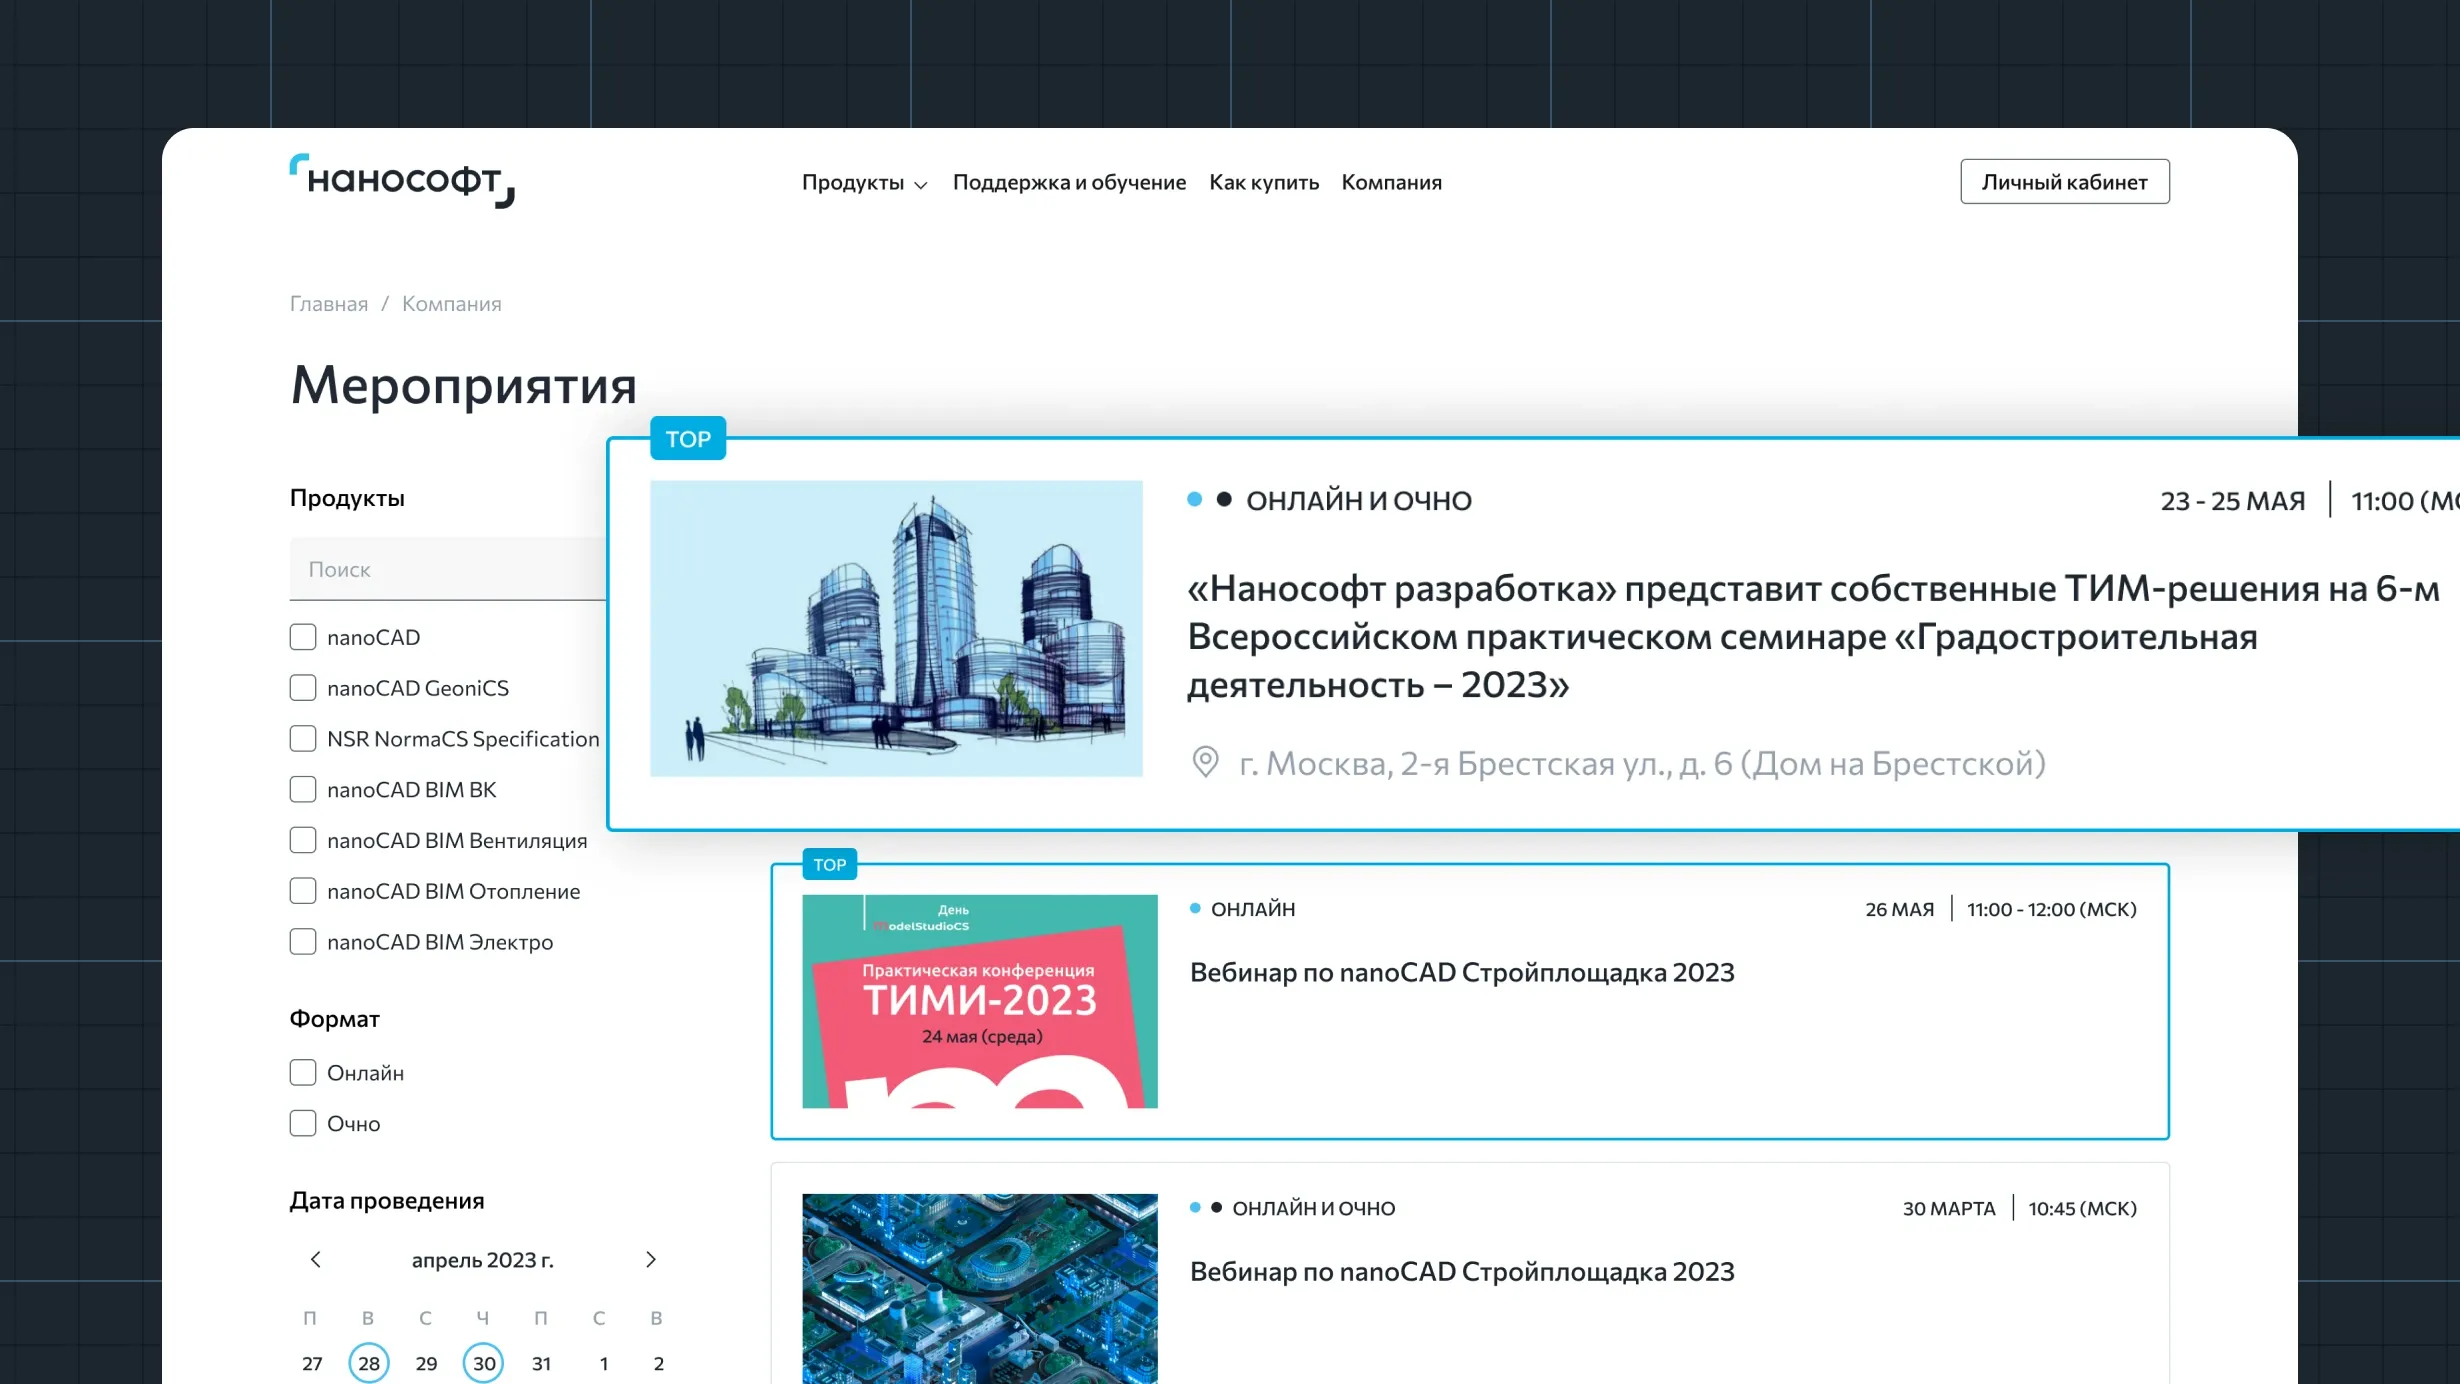The width and height of the screenshot is (2460, 1384).
Task: Check nanoCAD GeoniCS option
Action: [303, 688]
